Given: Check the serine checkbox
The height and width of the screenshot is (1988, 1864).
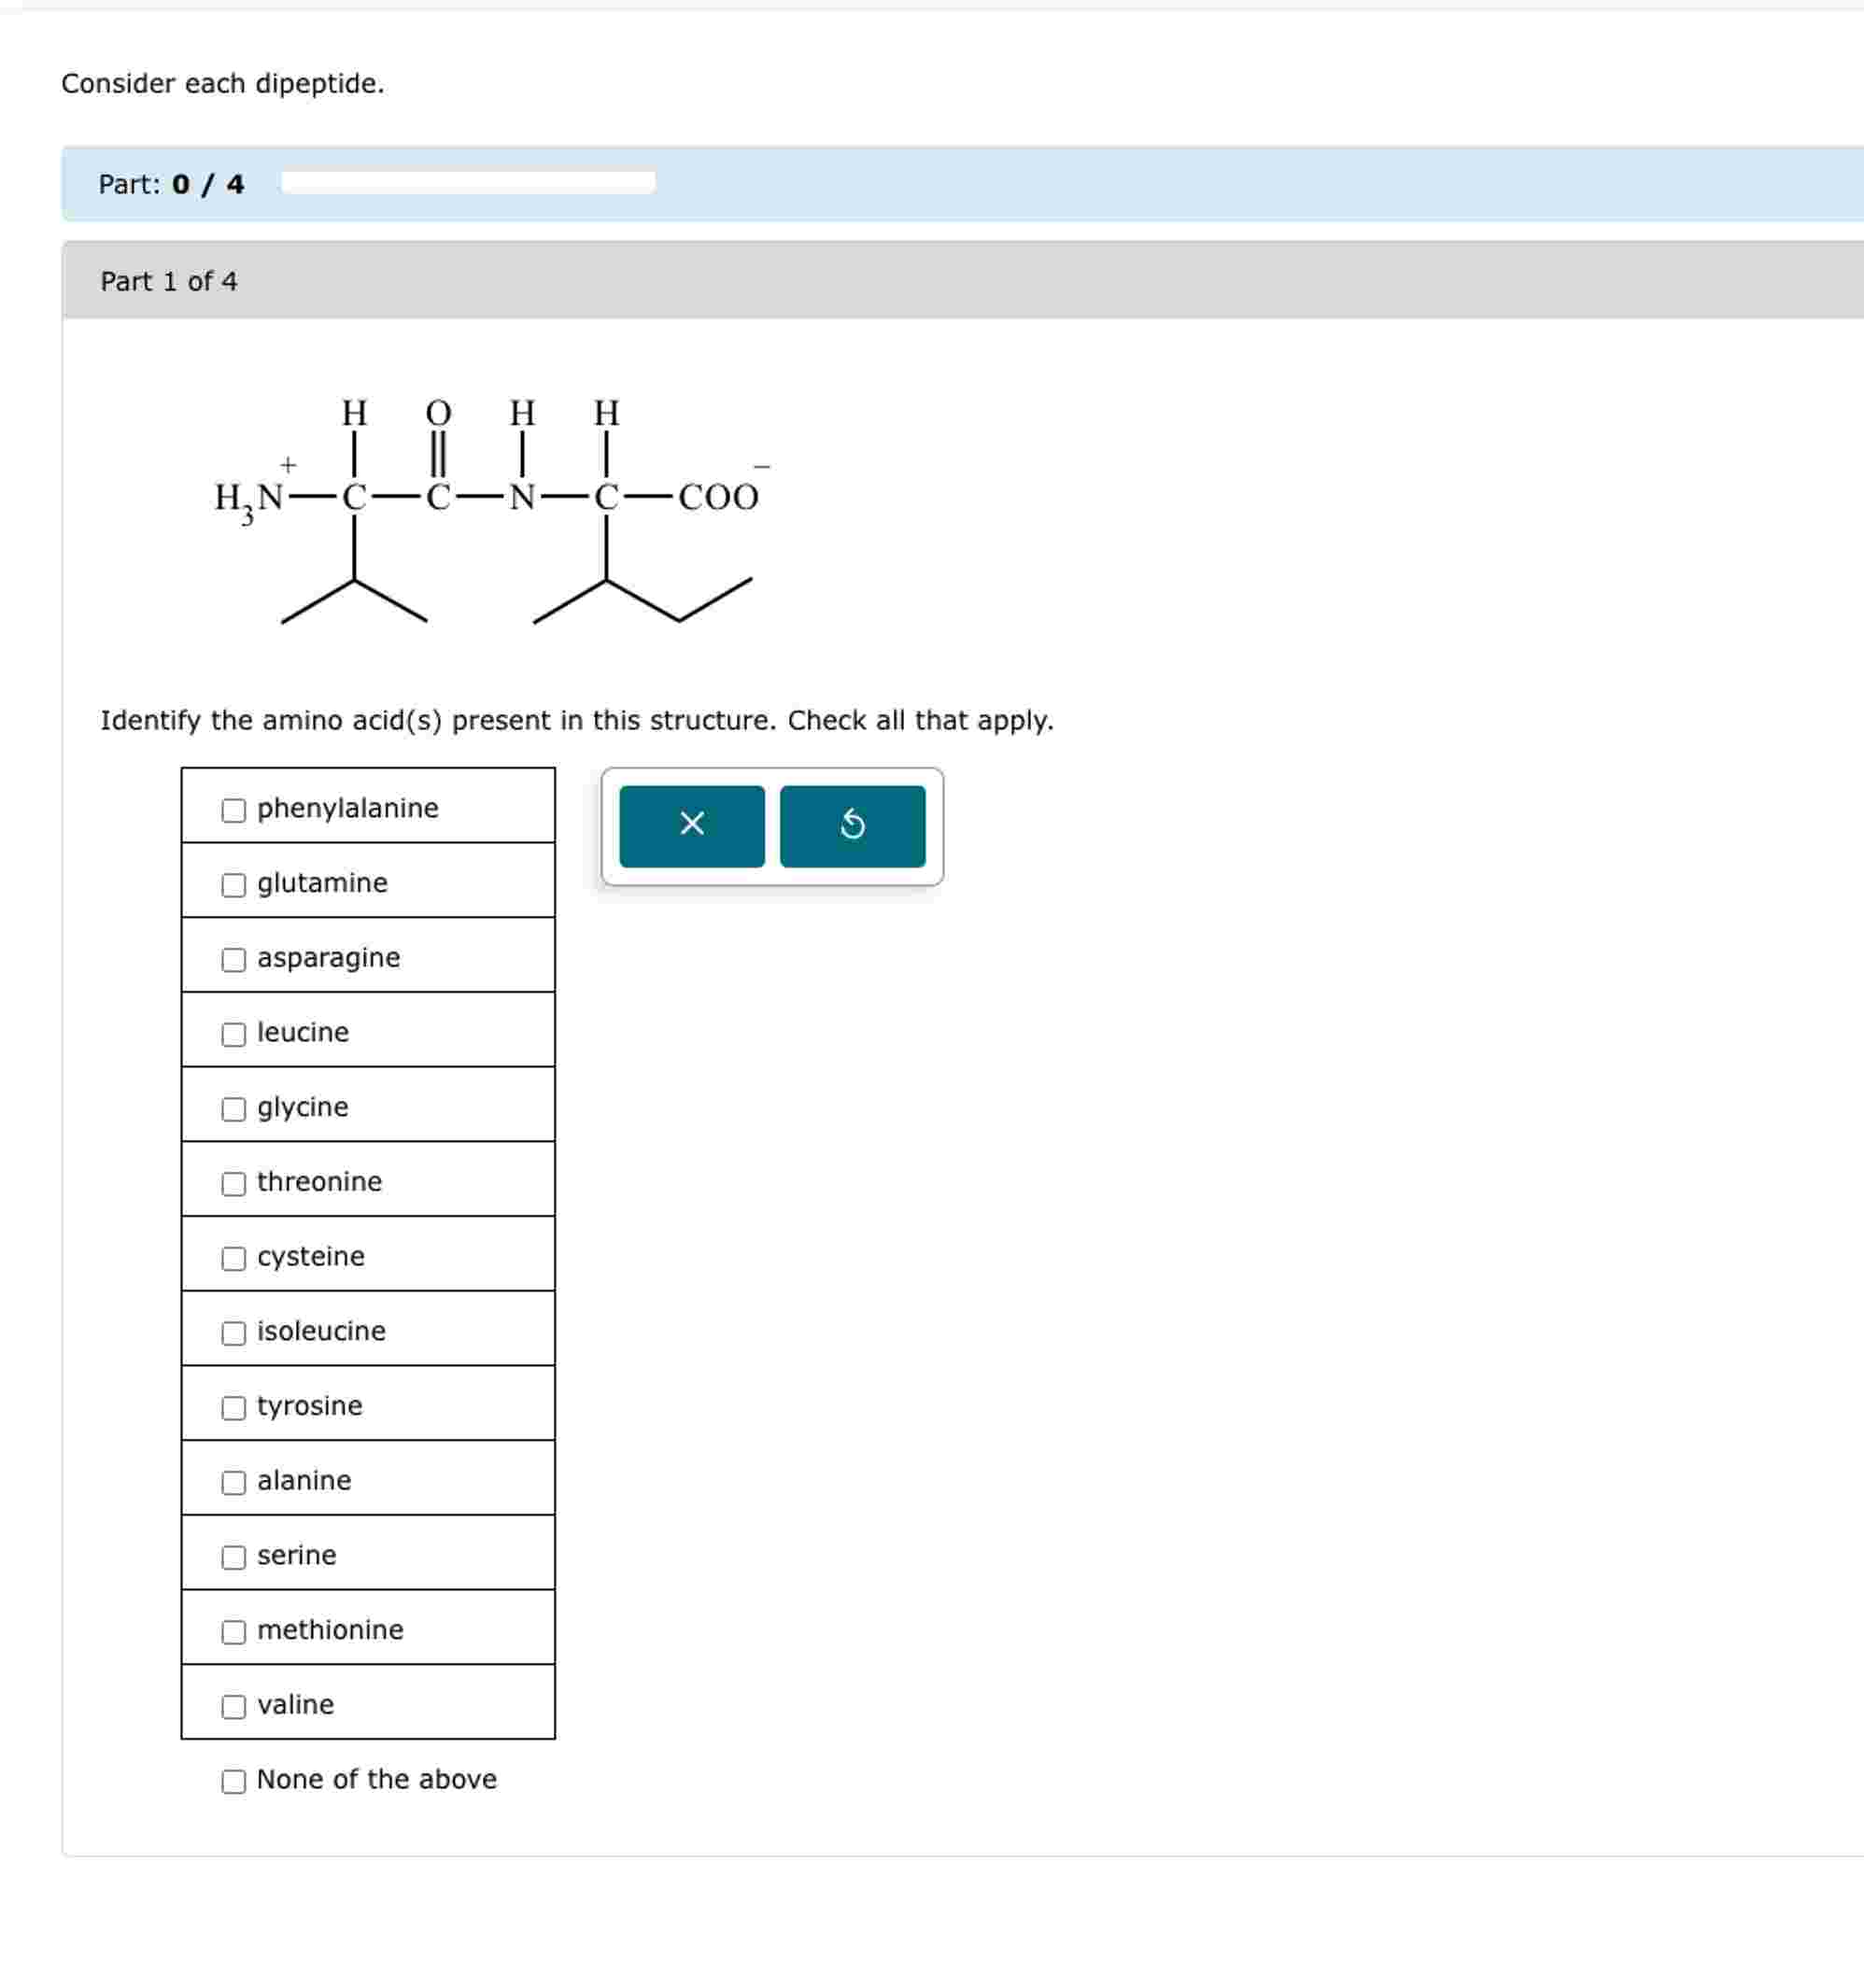Looking at the screenshot, I should [233, 1557].
